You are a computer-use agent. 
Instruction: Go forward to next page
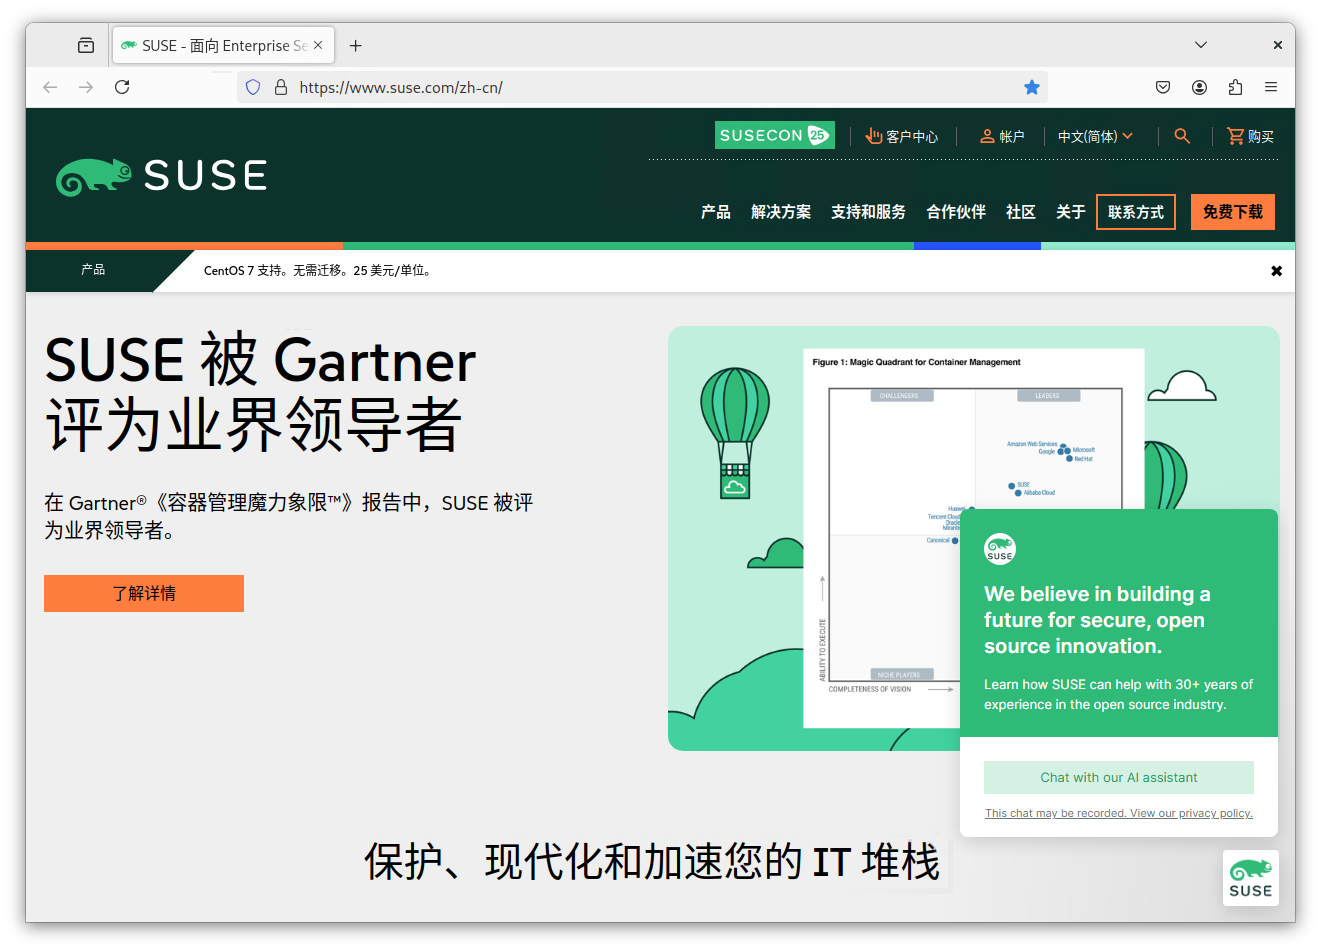pos(86,87)
